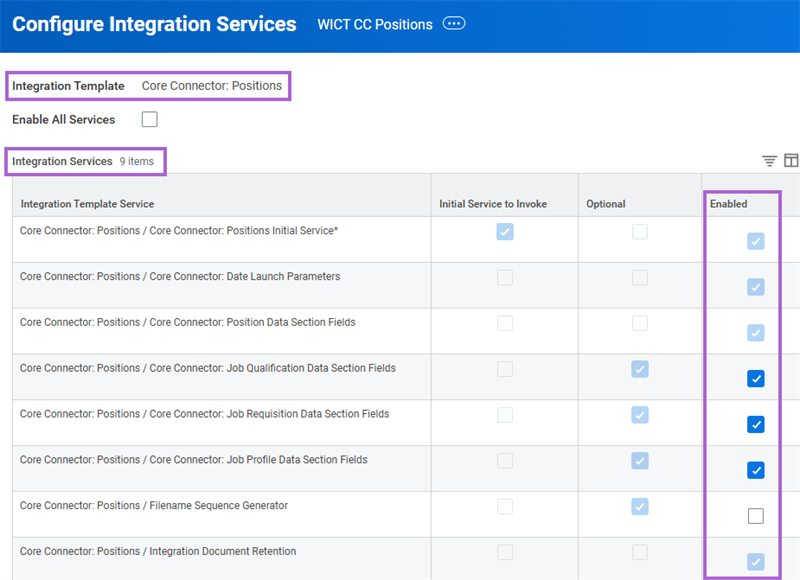The height and width of the screenshot is (580, 800).
Task: Click Optional checkbox for Job Qualification Data Section Fields
Action: [640, 369]
